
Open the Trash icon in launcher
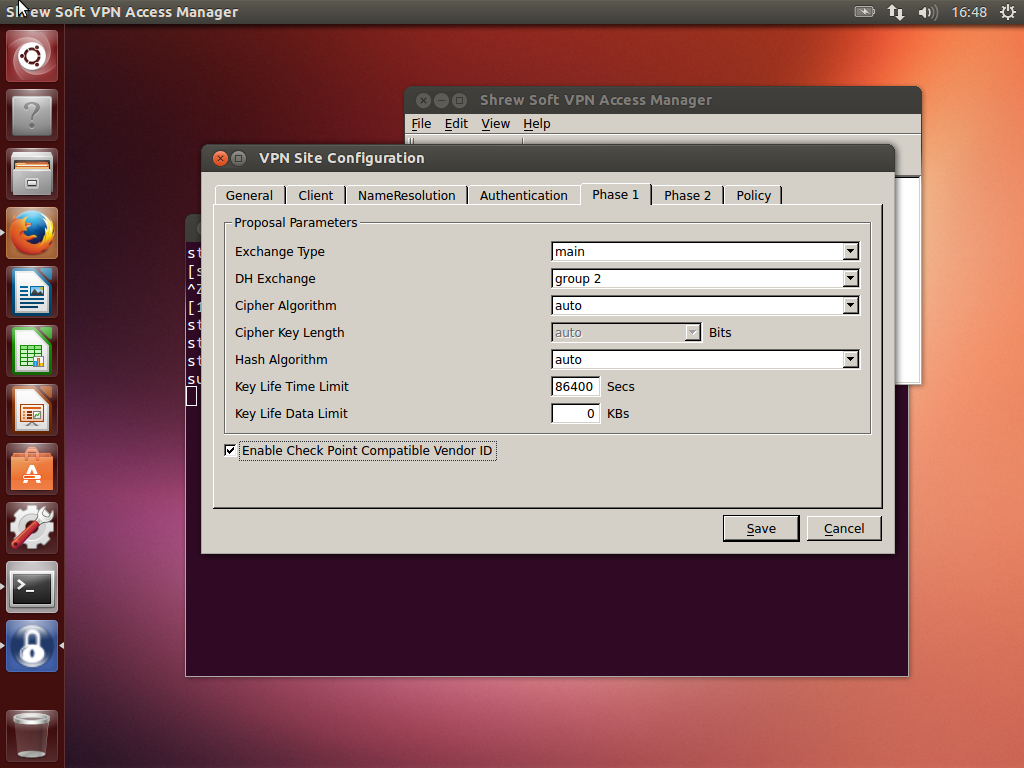32,735
